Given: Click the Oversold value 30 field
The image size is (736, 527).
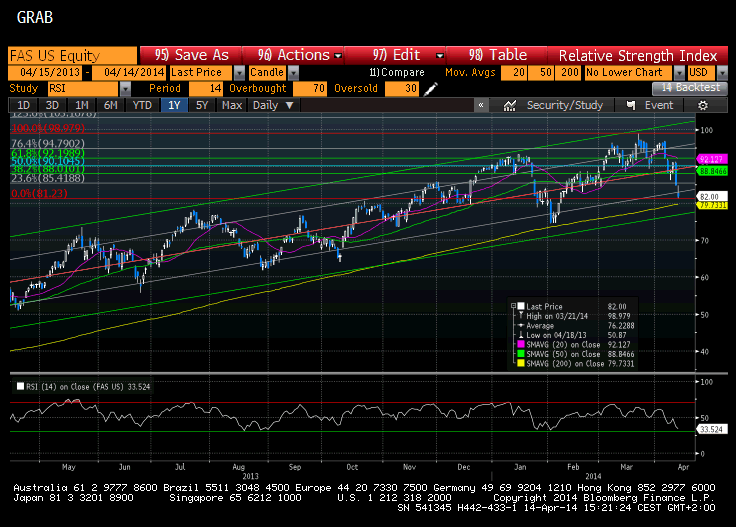Looking at the screenshot, I should click(x=401, y=89).
